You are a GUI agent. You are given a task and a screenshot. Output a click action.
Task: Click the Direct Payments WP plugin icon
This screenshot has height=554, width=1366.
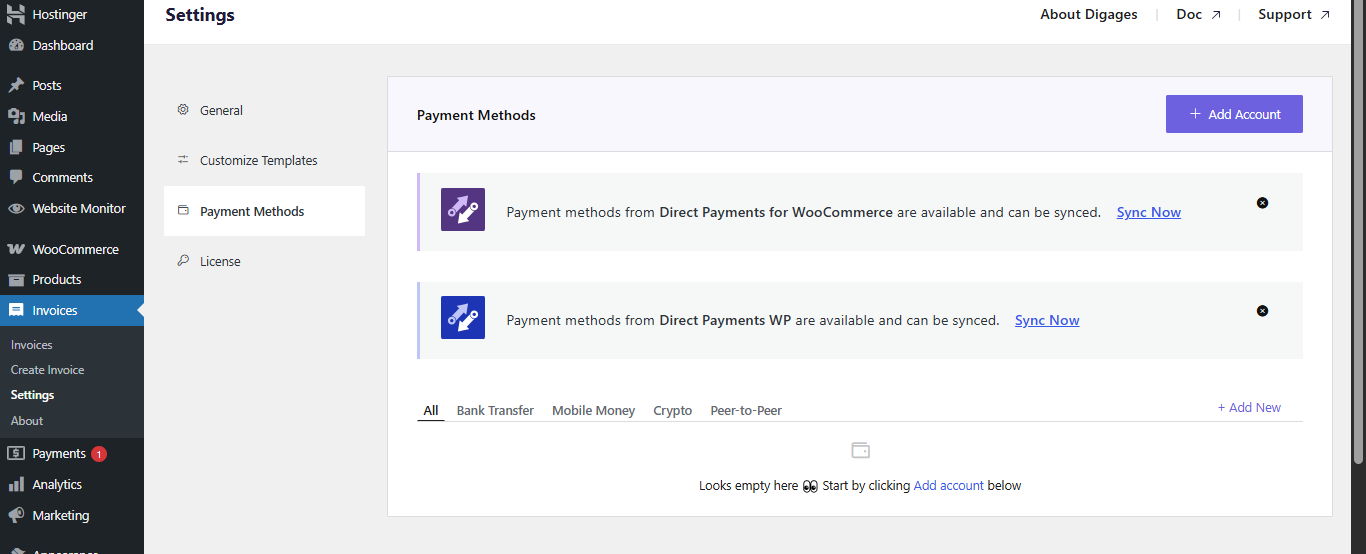click(463, 317)
